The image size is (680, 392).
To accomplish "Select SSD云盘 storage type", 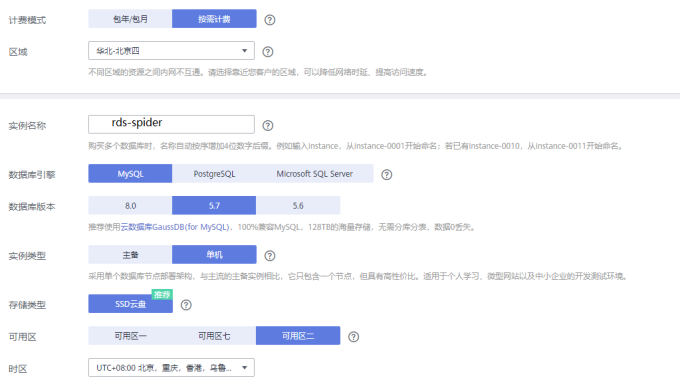I will pyautogui.click(x=130, y=304).
